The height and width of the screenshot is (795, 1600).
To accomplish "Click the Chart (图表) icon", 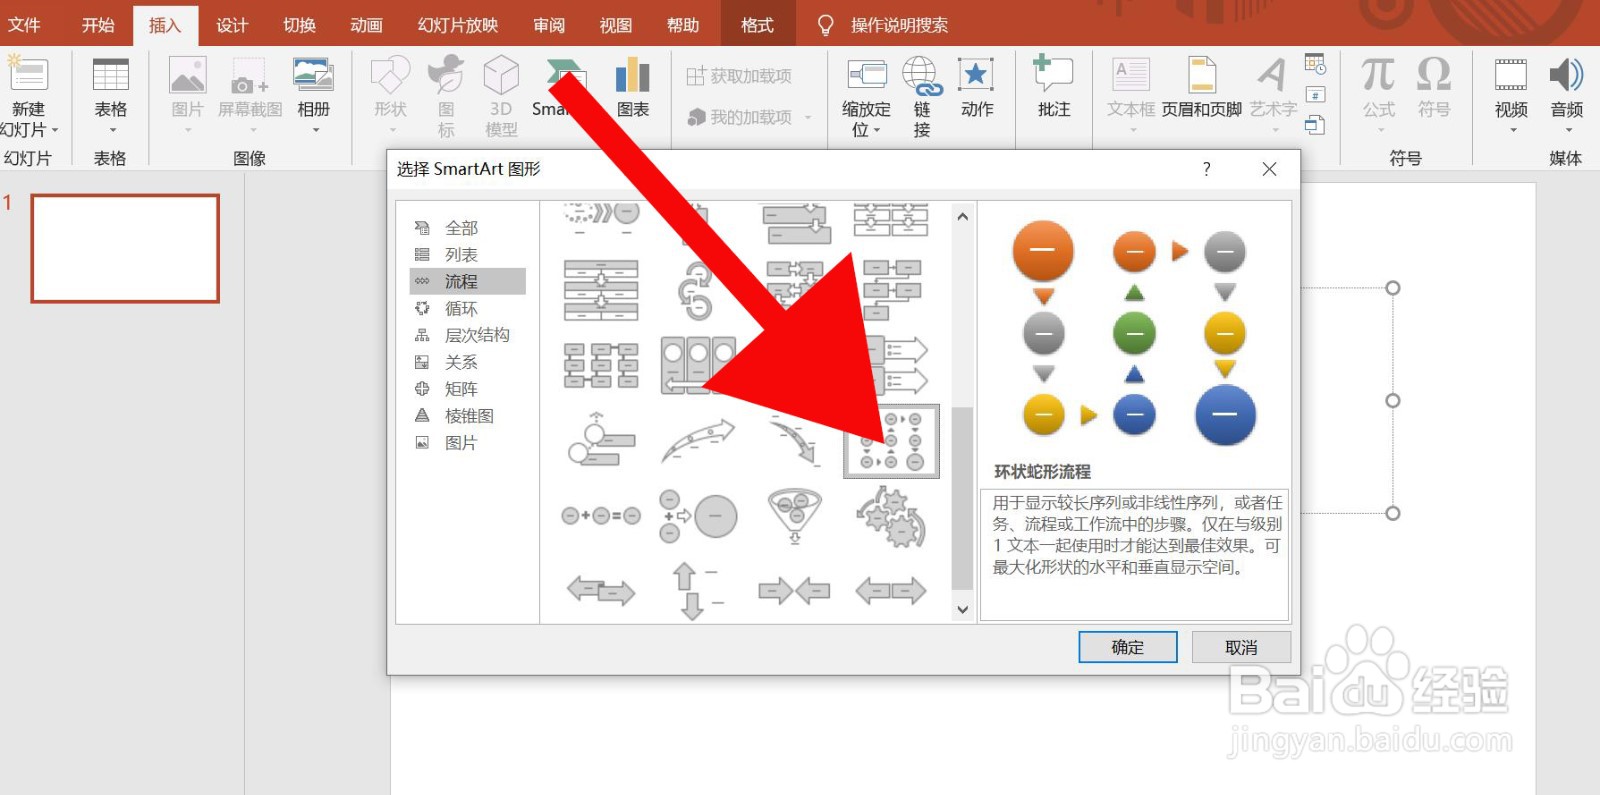I will click(632, 75).
